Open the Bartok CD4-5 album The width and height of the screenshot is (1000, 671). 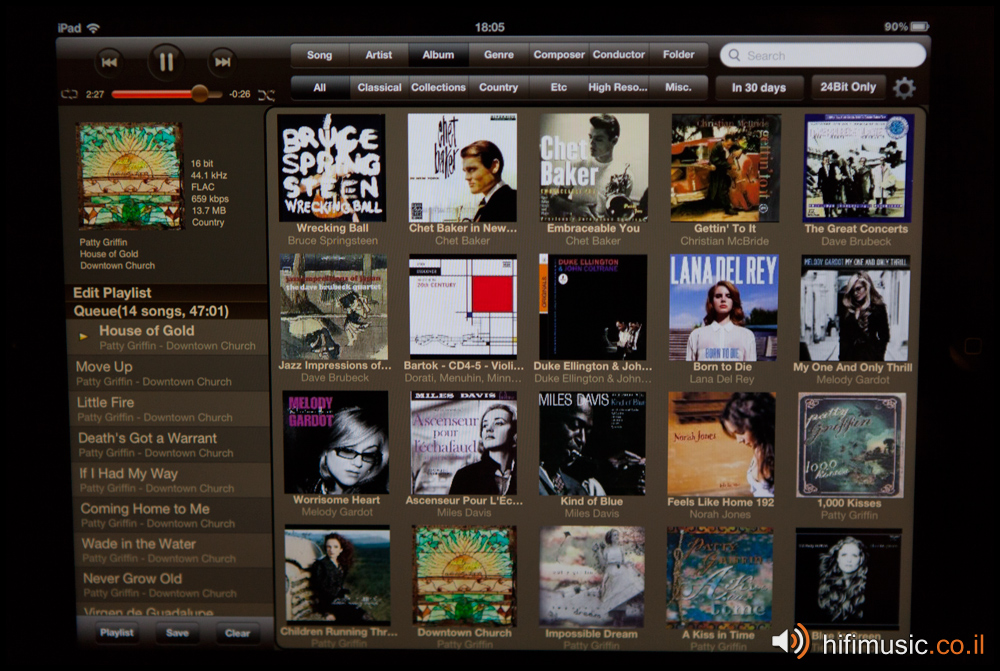[x=463, y=306]
